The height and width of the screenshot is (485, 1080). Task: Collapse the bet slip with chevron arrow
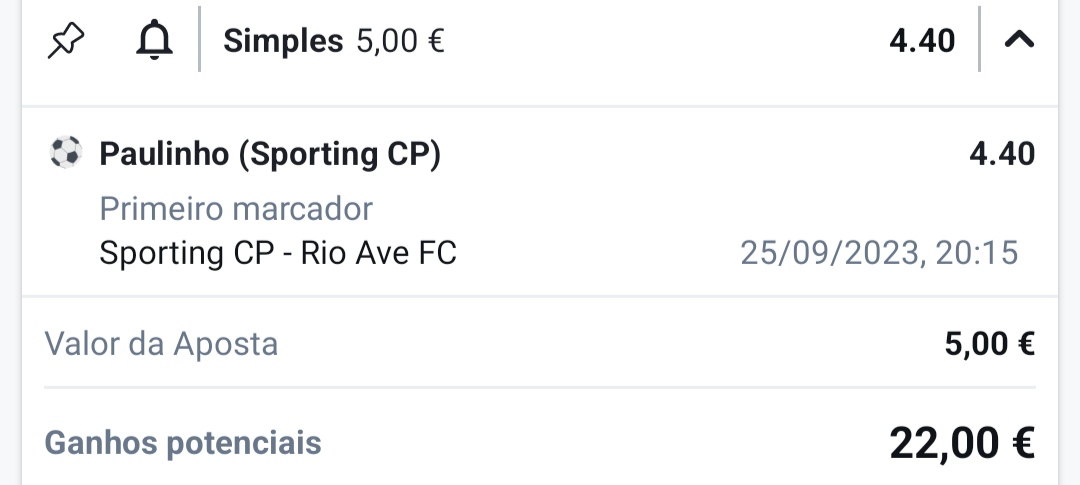click(1019, 40)
